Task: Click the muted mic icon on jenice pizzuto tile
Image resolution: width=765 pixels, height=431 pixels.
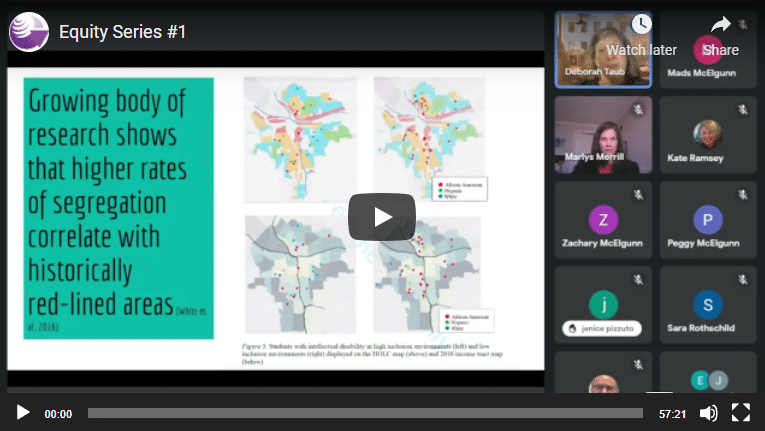Action: (638, 280)
